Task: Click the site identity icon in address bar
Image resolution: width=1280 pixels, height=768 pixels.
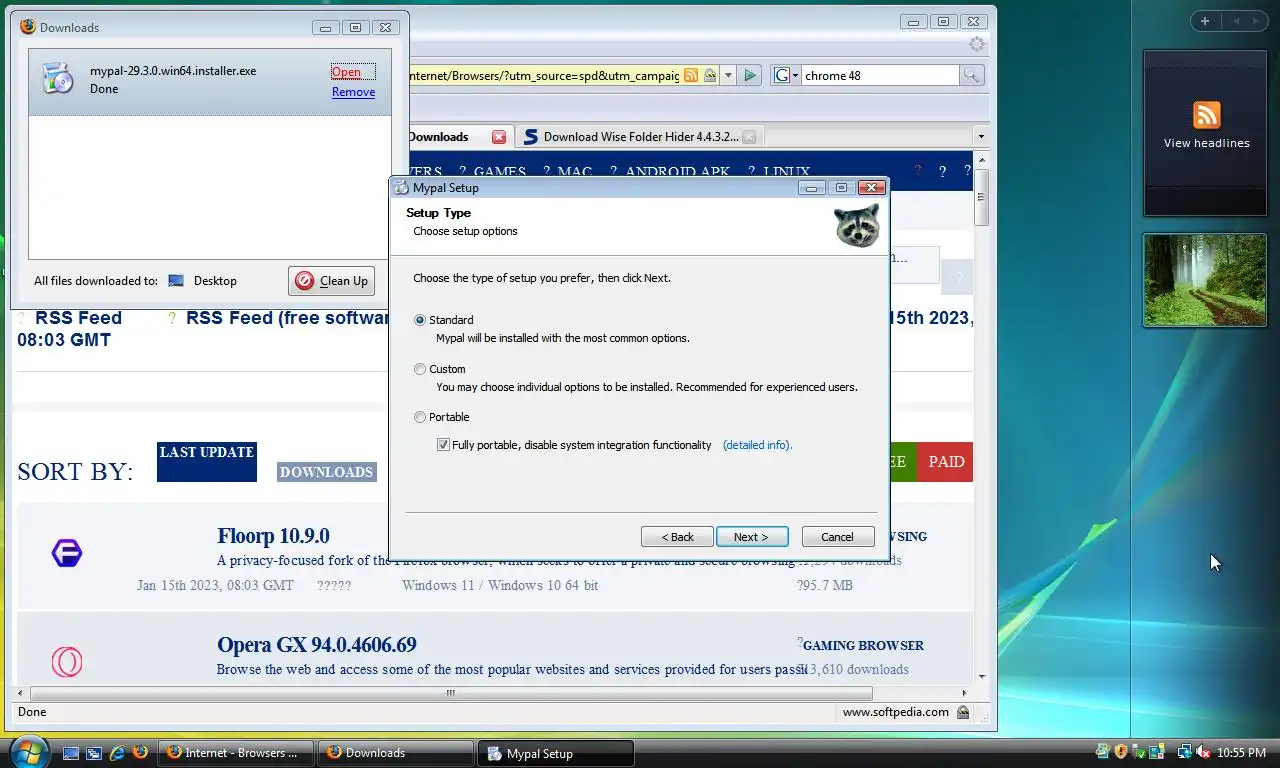Action: pyautogui.click(x=710, y=75)
